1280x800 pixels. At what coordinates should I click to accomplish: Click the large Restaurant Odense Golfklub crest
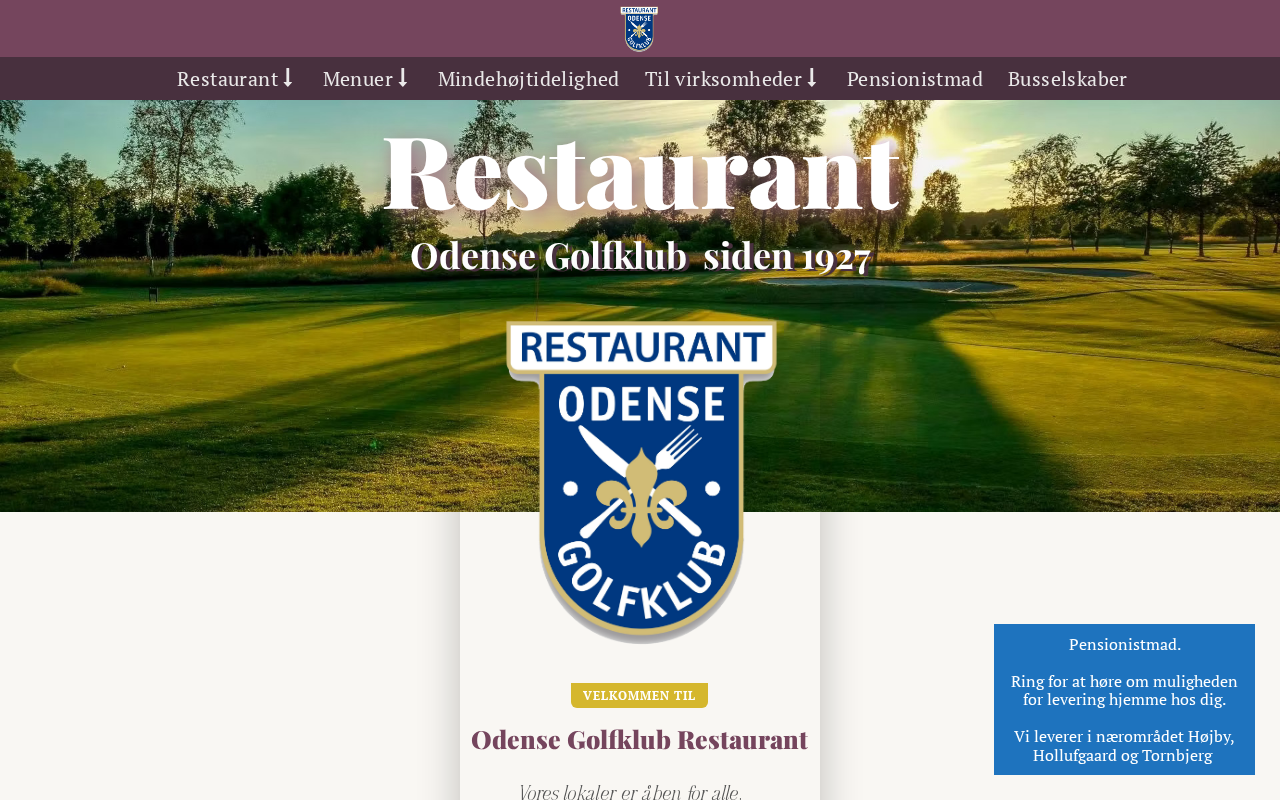pyautogui.click(x=641, y=481)
